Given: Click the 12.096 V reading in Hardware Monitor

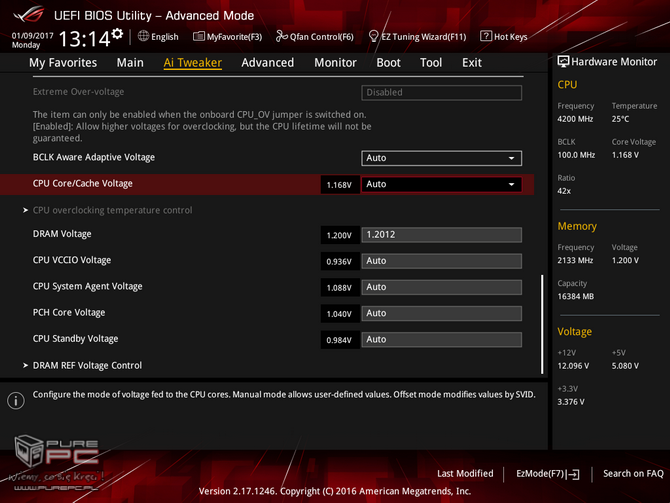Looking at the screenshot, I should 573,366.
